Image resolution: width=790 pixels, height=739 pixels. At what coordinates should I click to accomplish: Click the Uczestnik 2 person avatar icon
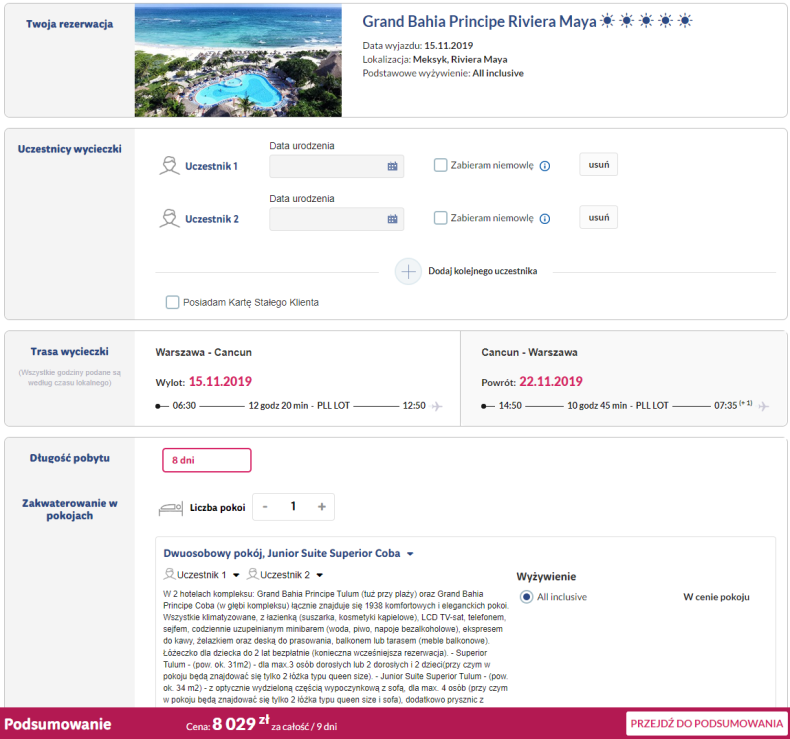coord(169,219)
